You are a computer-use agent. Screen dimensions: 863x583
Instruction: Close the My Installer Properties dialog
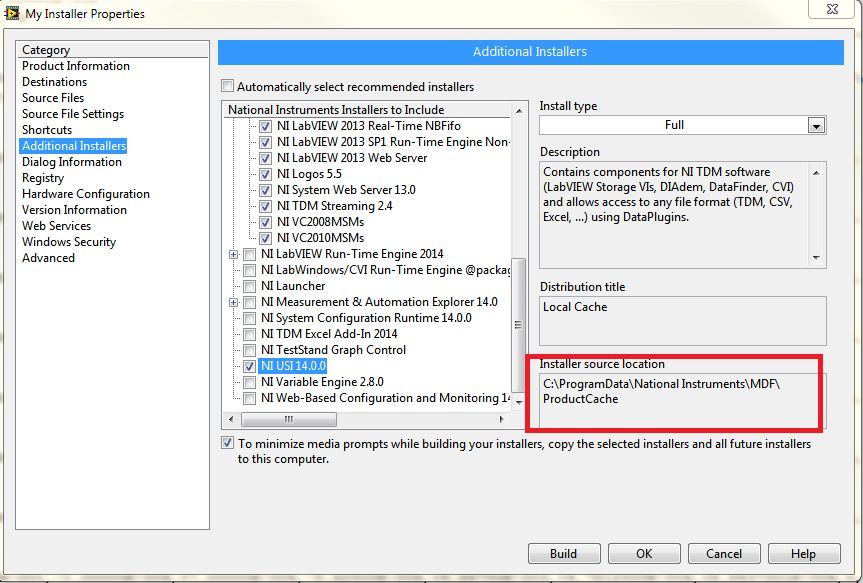(x=832, y=8)
